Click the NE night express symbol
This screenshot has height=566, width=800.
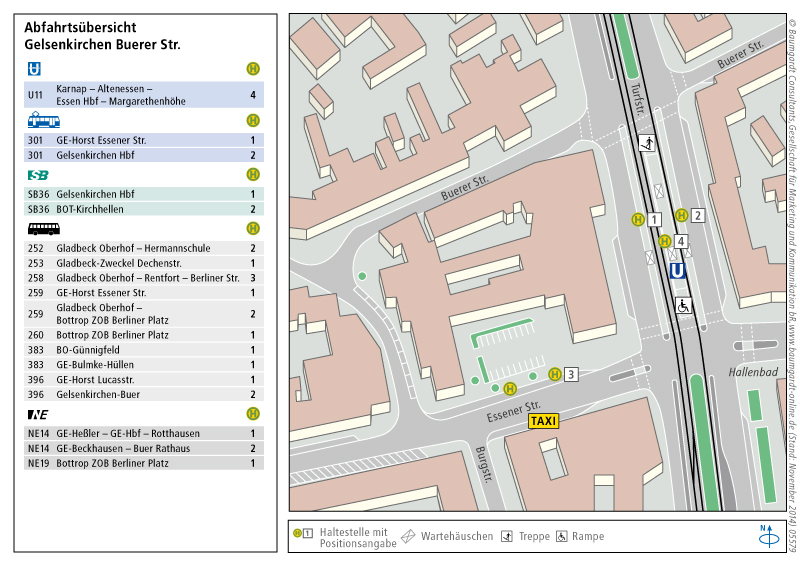pos(38,414)
